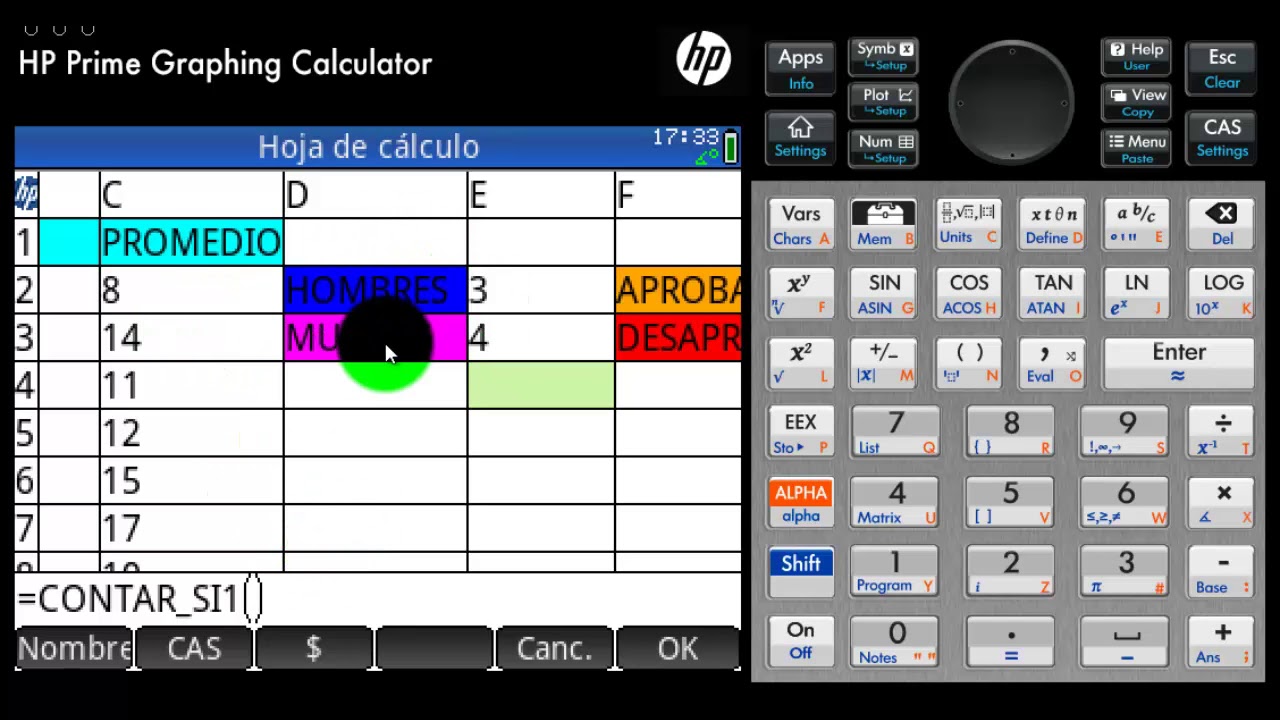Select the red DESAPR cell
Screen dimensions: 1280x720
tap(678, 338)
